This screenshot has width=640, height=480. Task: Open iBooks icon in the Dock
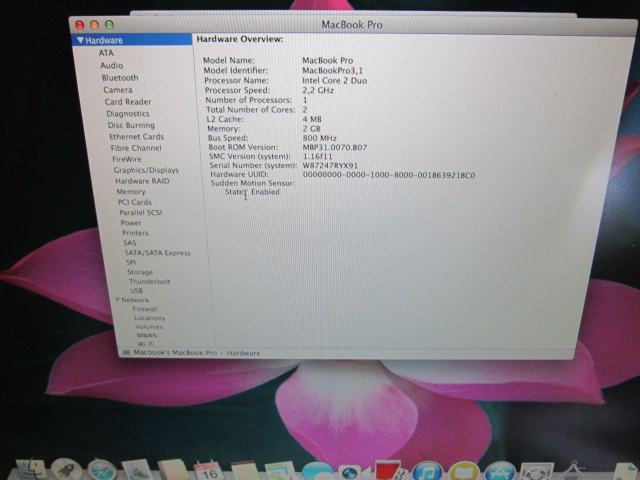[464, 471]
